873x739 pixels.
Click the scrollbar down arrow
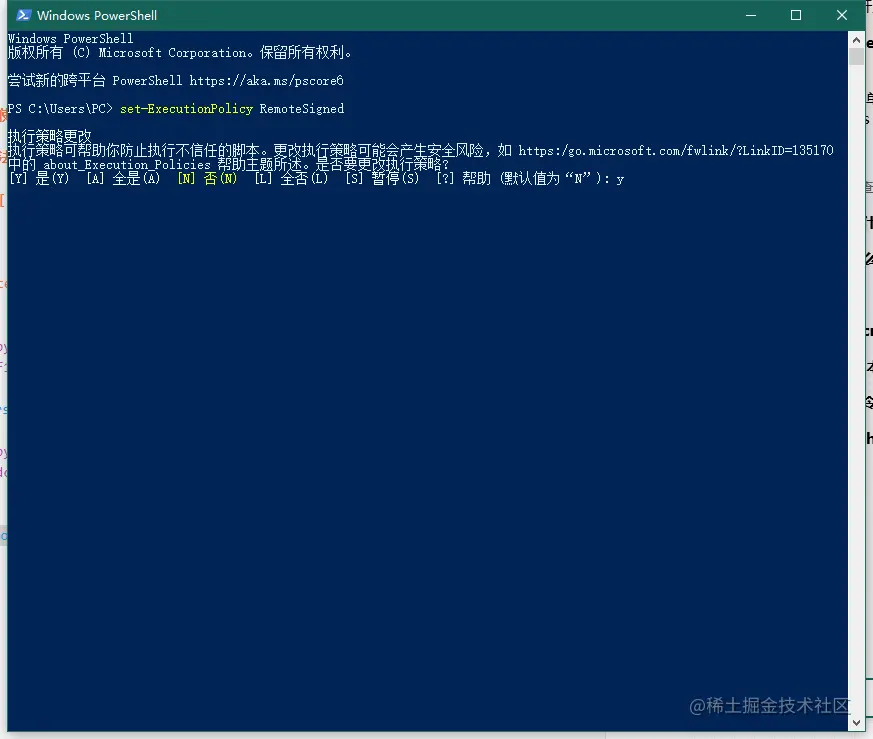(x=856, y=723)
